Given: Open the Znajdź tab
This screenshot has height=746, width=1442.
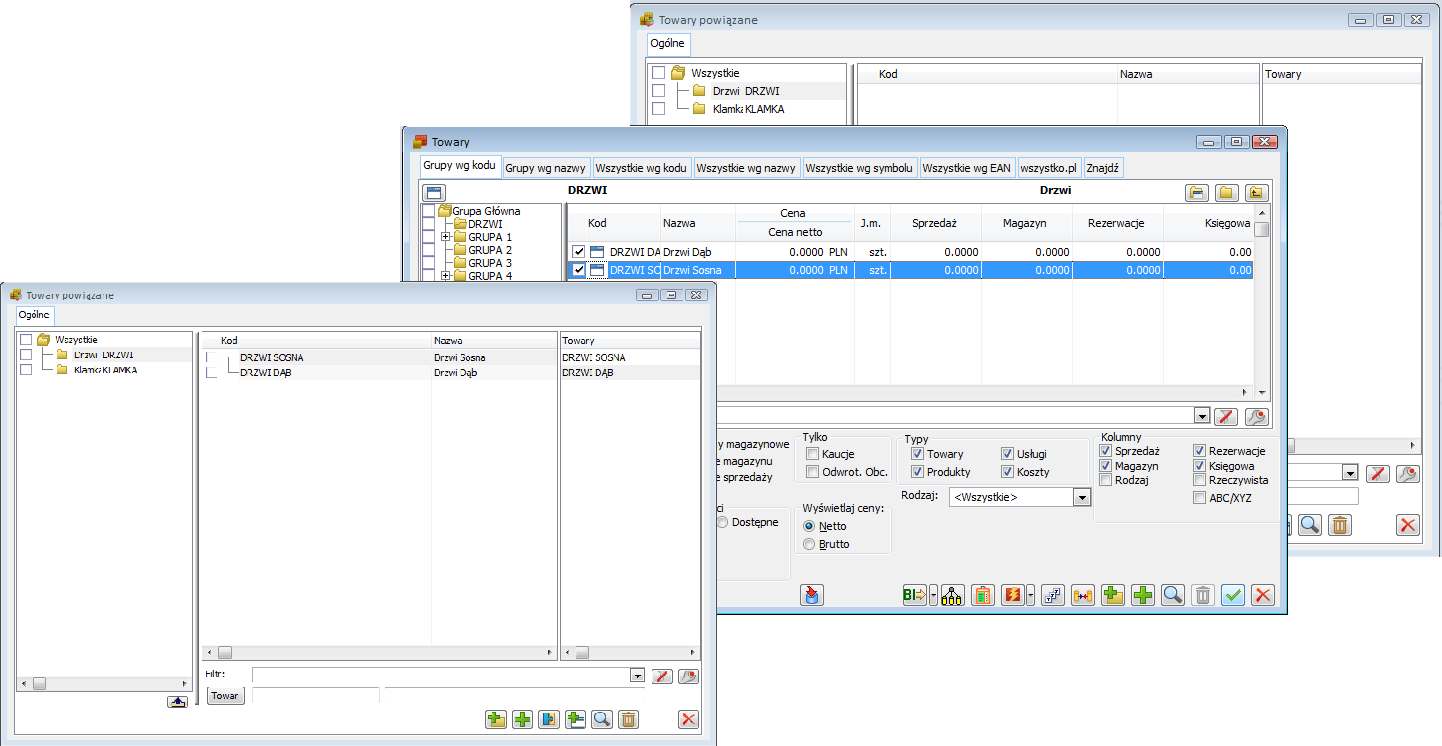Looking at the screenshot, I should [x=1104, y=168].
